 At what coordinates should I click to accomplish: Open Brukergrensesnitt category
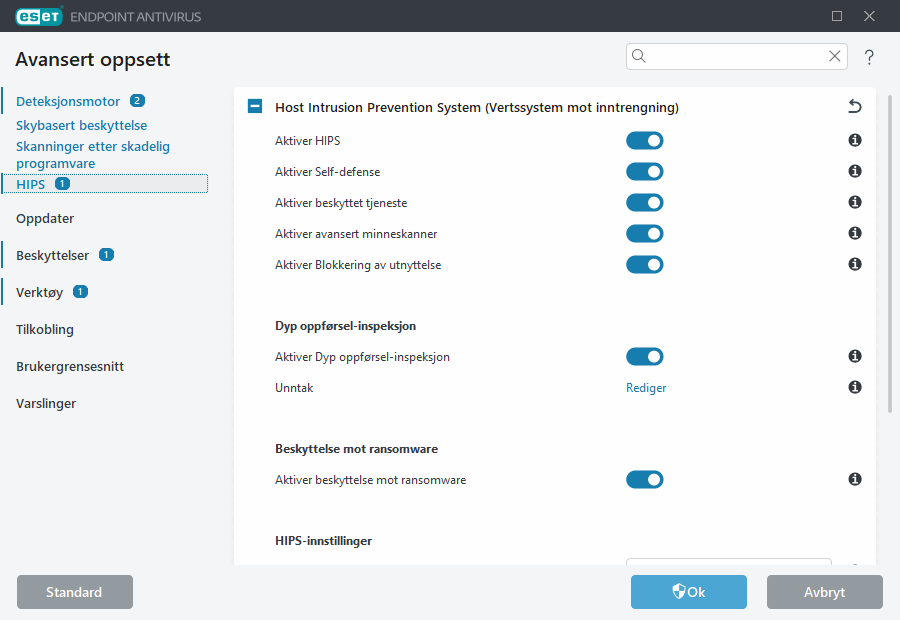(70, 366)
